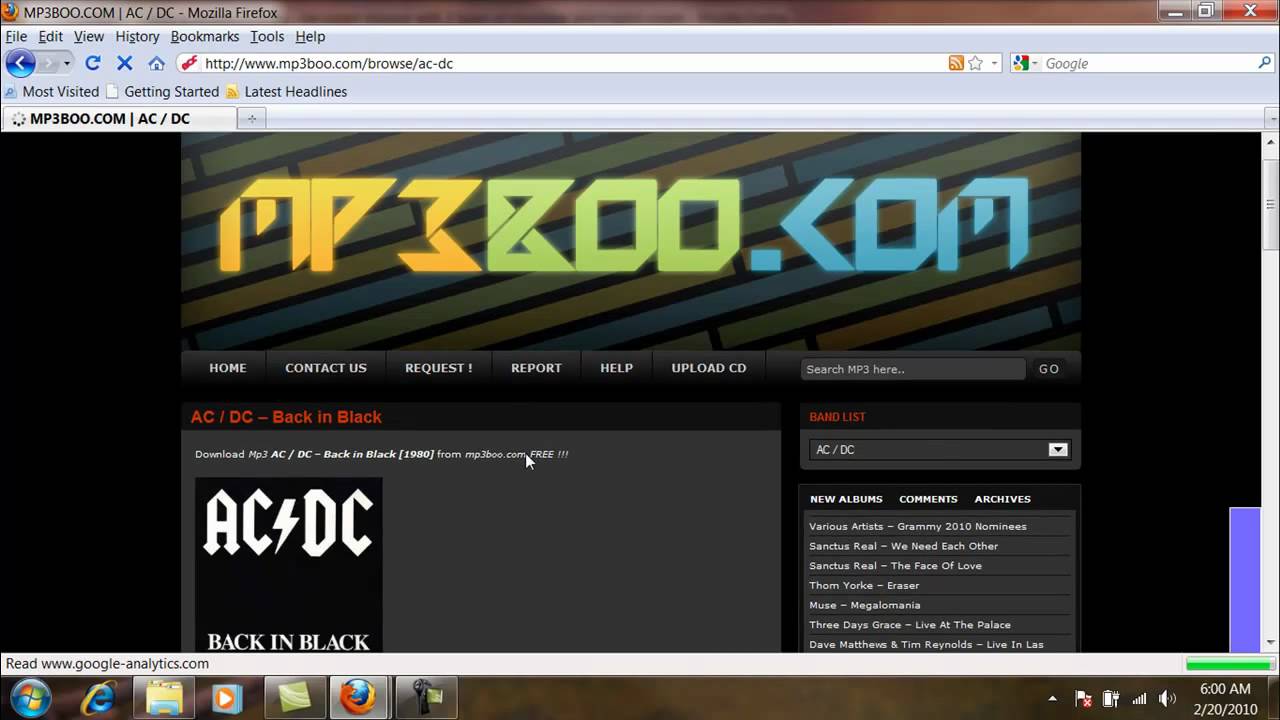Screen dimensions: 1280x720
Task: Focus the Search MP3 here field
Action: pyautogui.click(x=913, y=369)
